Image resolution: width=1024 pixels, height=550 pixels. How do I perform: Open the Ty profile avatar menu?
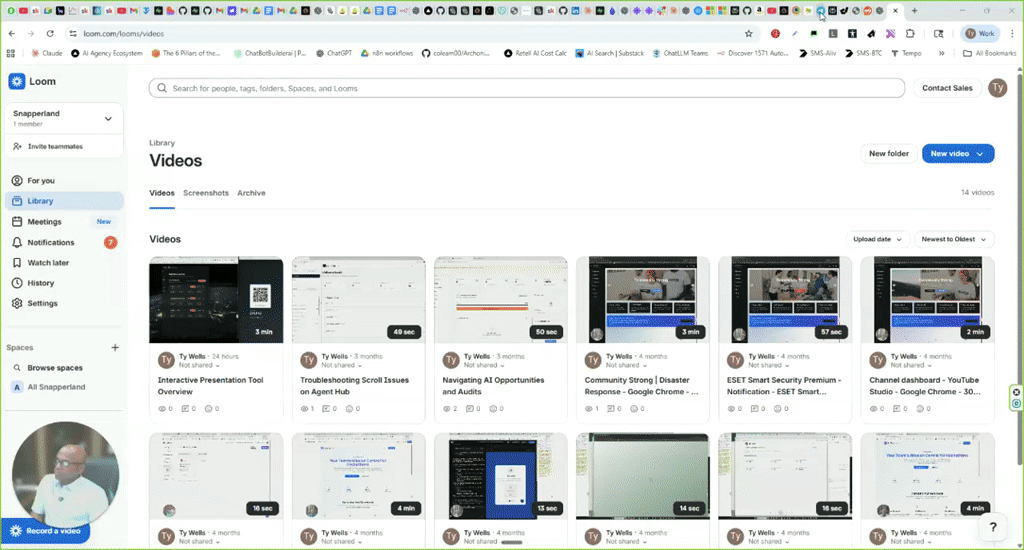[997, 88]
